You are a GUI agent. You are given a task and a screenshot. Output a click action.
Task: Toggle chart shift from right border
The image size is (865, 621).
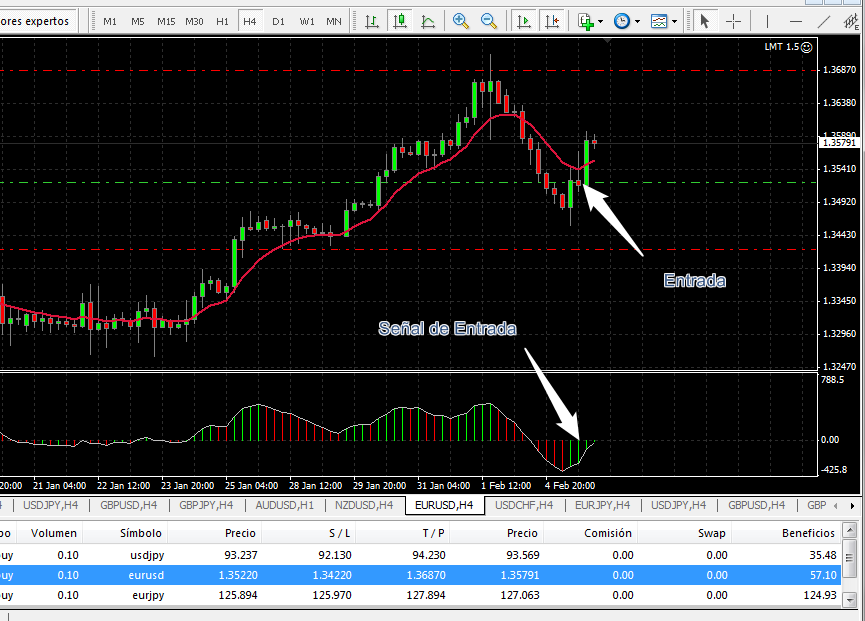[x=552, y=22]
